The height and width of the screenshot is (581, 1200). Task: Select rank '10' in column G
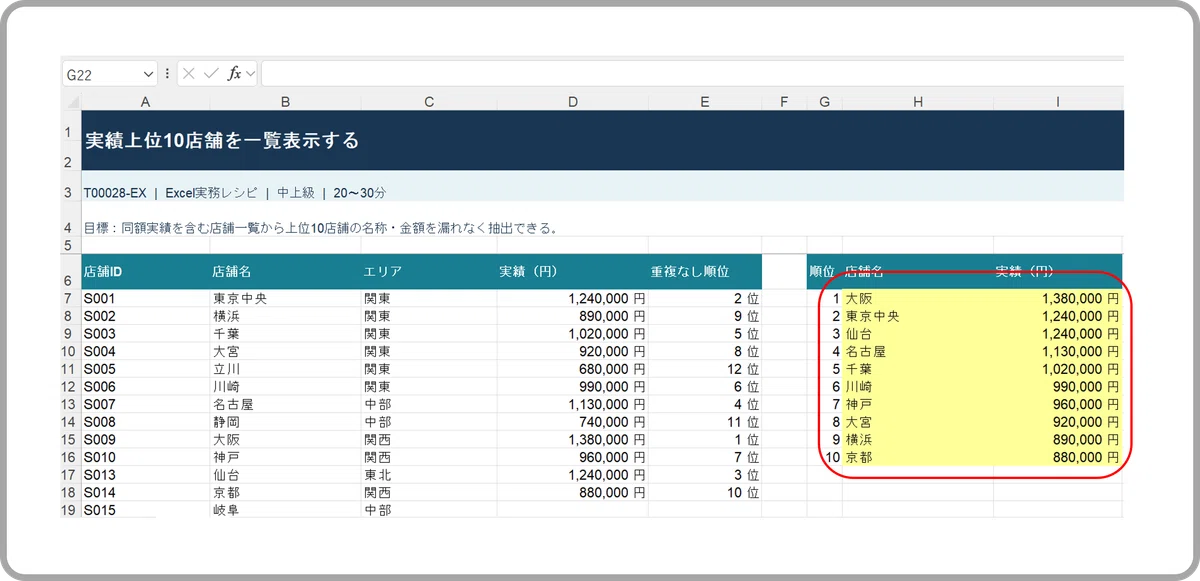pyautogui.click(x=824, y=457)
